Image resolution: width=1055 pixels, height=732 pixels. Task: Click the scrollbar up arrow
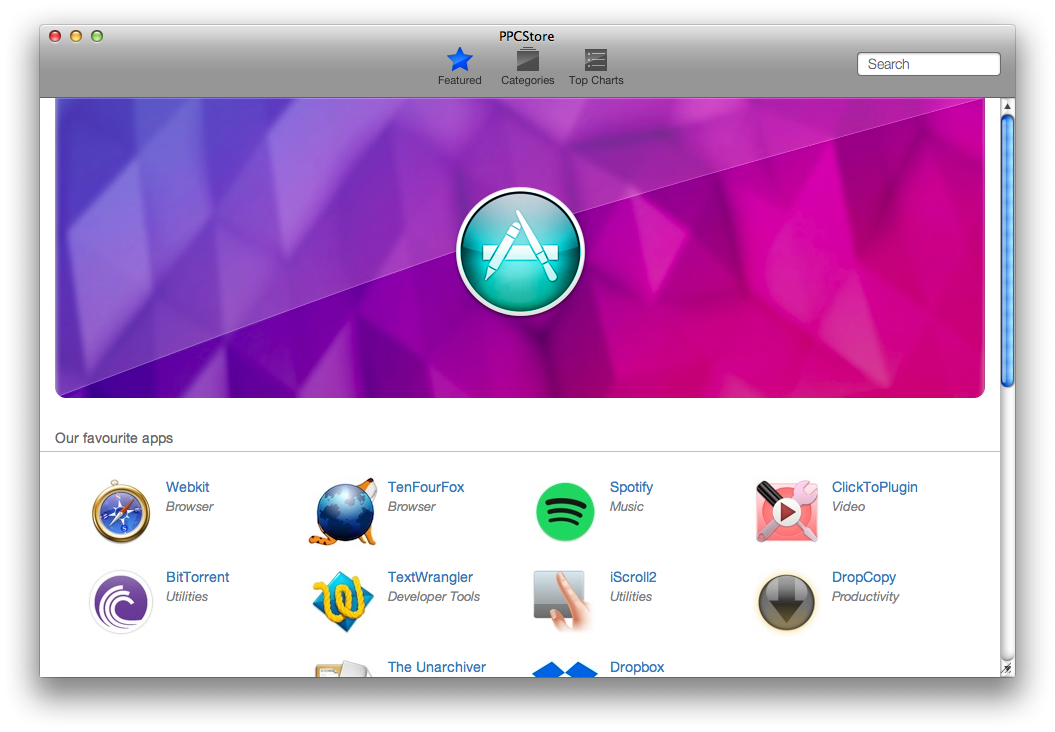[1007, 106]
